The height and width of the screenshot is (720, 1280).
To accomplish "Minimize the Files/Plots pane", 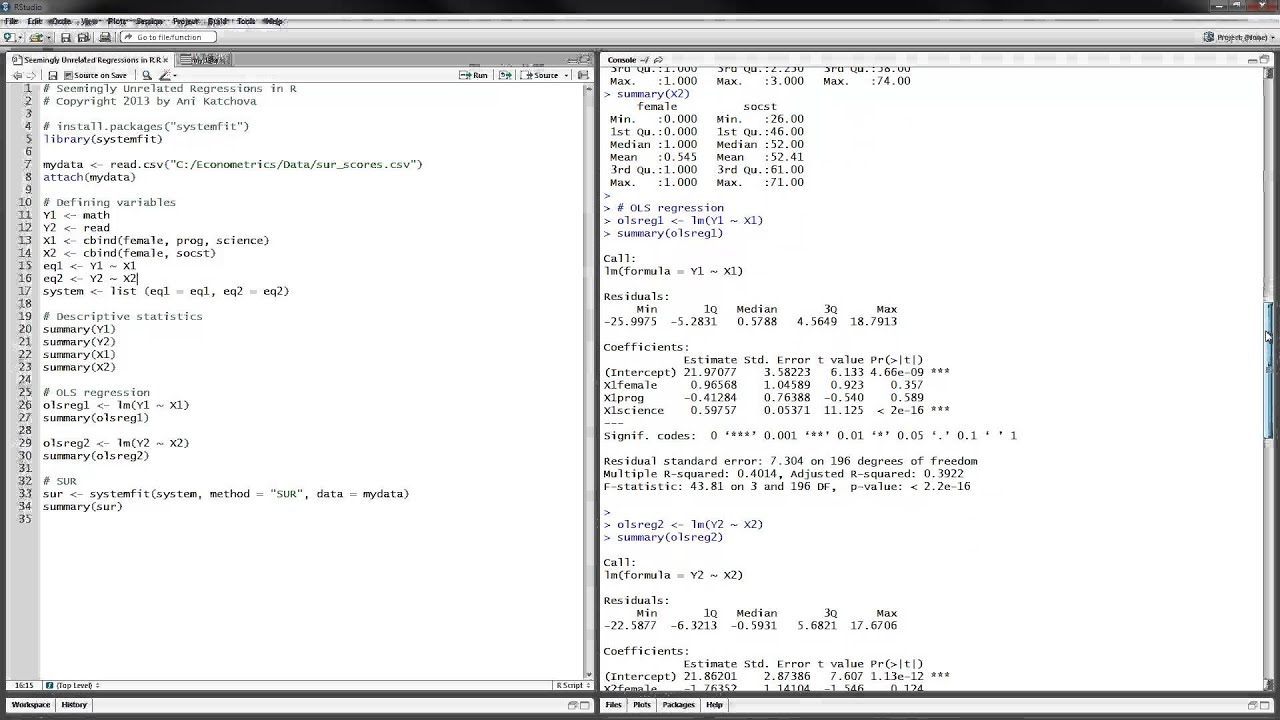I will [x=1251, y=705].
